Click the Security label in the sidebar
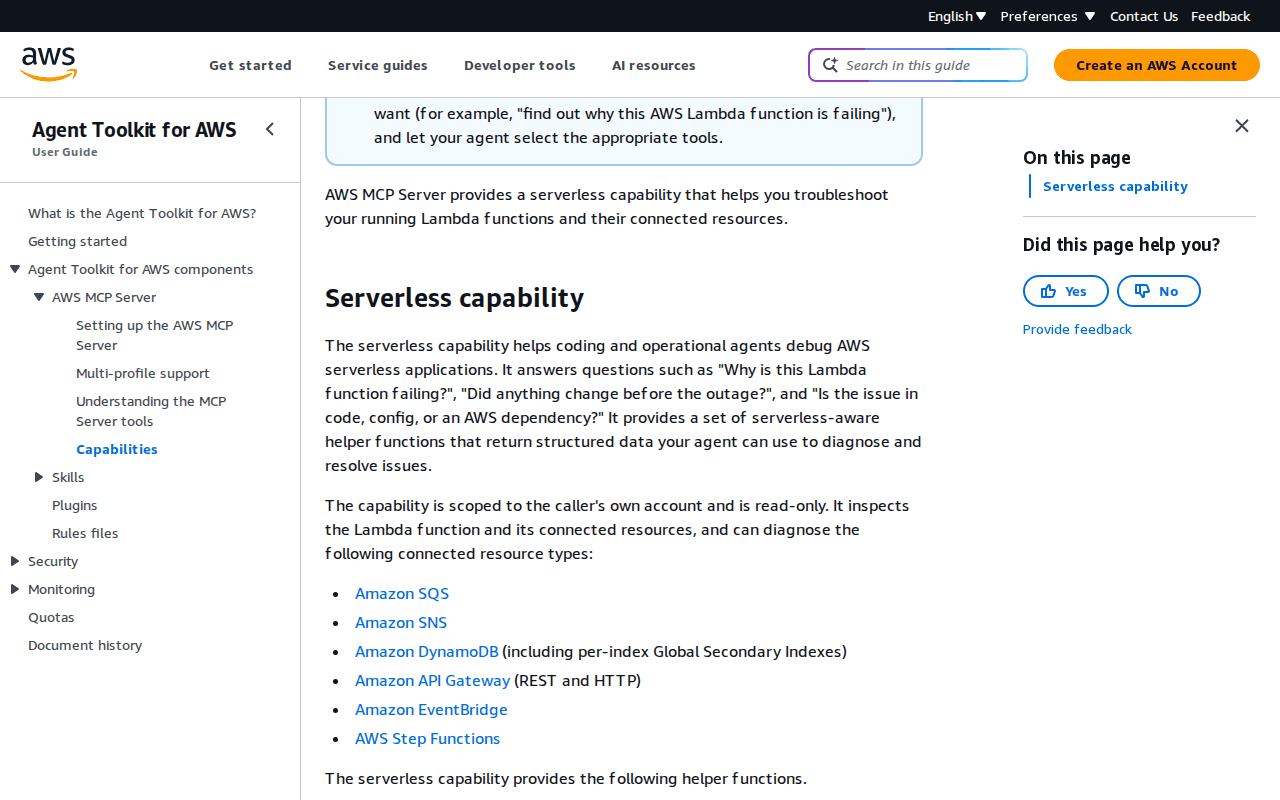The height and width of the screenshot is (800, 1280). click(53, 561)
